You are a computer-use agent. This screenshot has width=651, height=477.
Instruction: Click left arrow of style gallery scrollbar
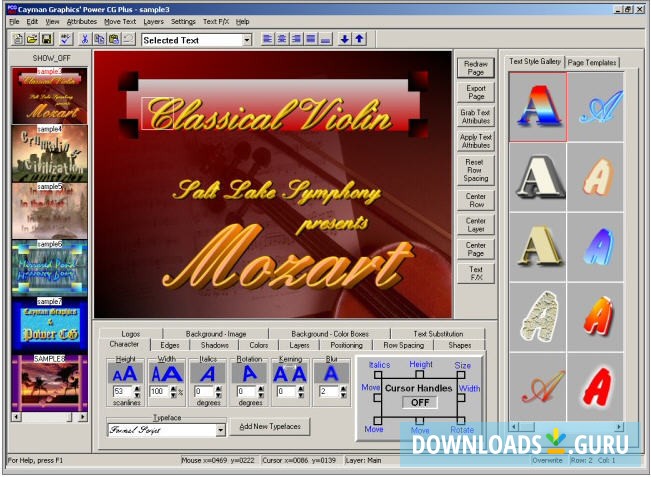point(514,427)
